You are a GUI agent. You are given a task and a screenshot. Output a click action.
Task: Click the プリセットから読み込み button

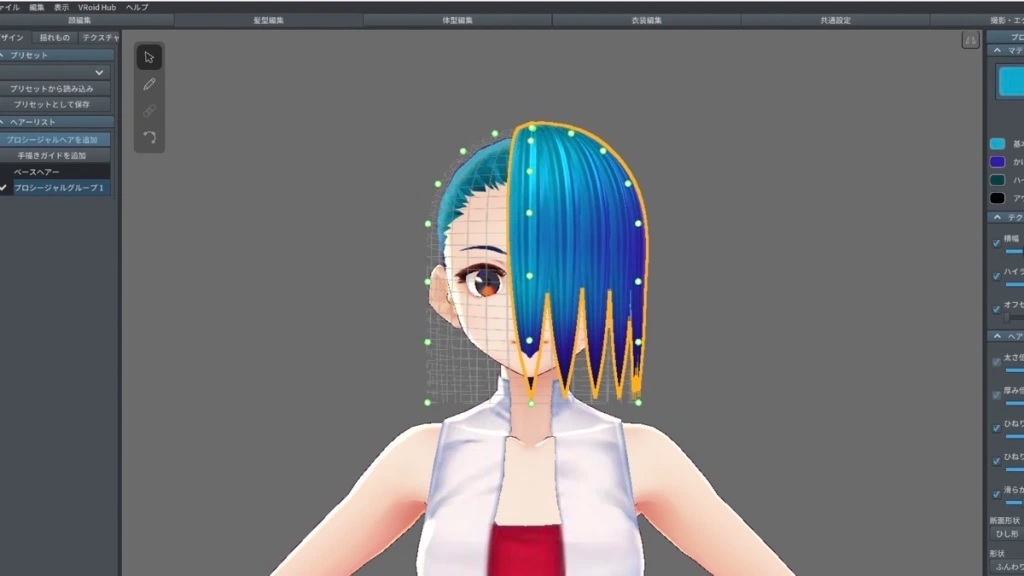click(56, 89)
